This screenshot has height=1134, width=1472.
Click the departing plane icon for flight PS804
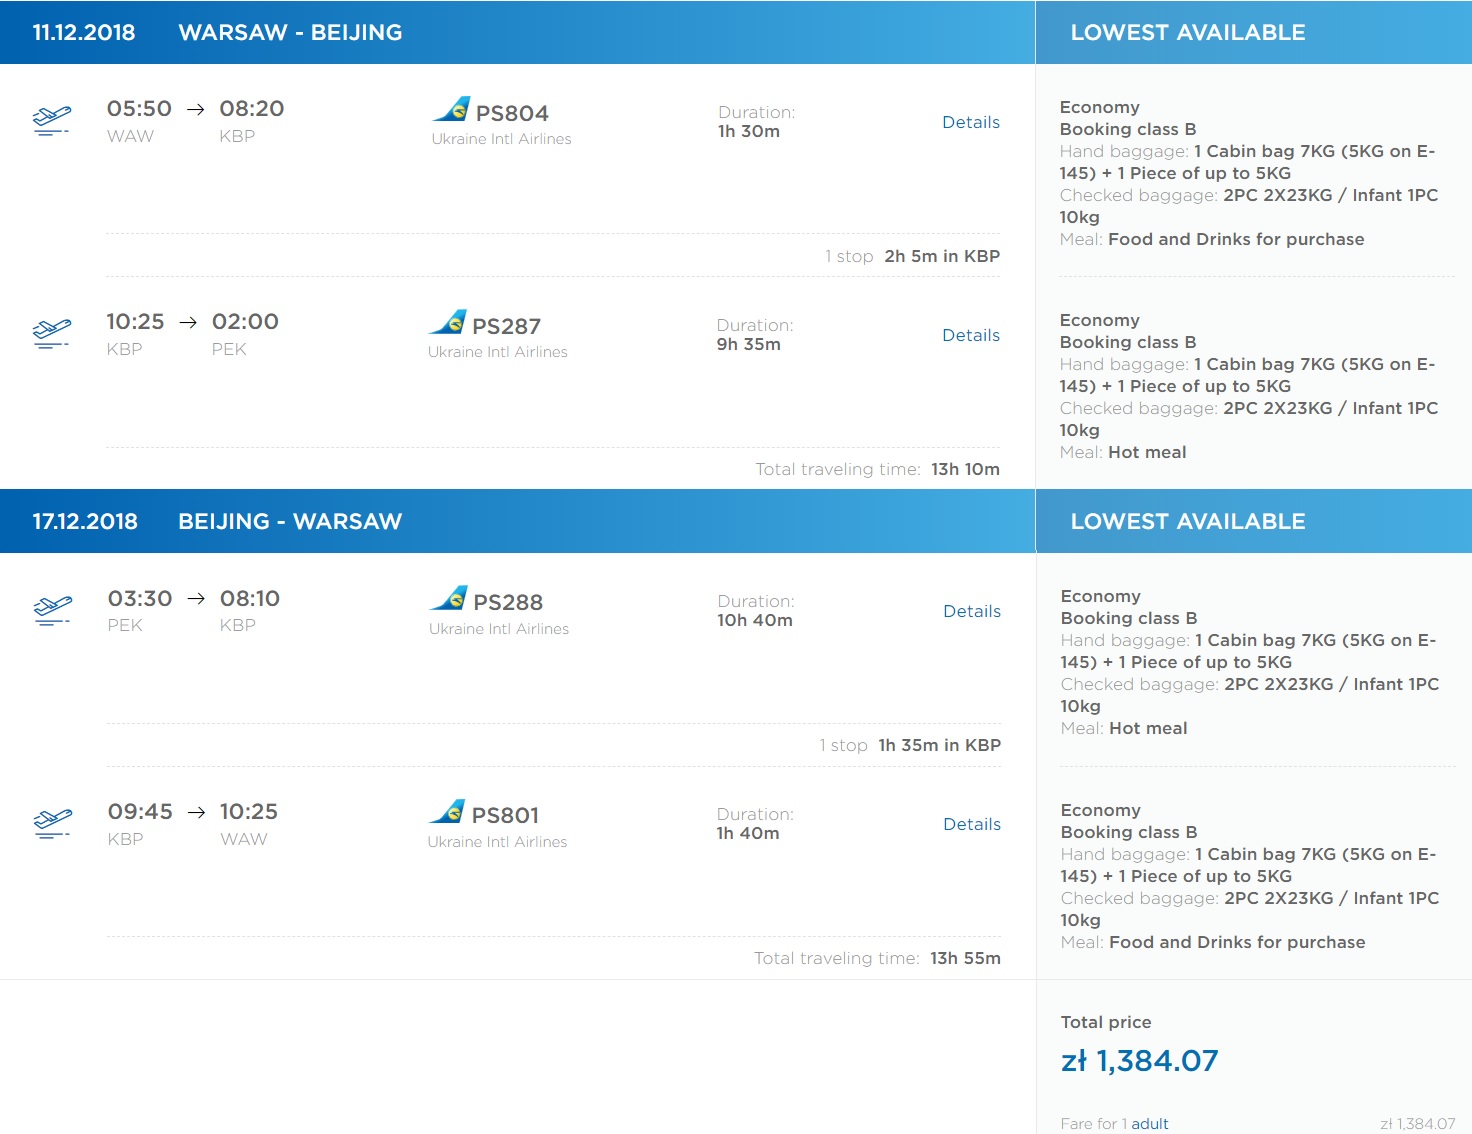coord(52,121)
